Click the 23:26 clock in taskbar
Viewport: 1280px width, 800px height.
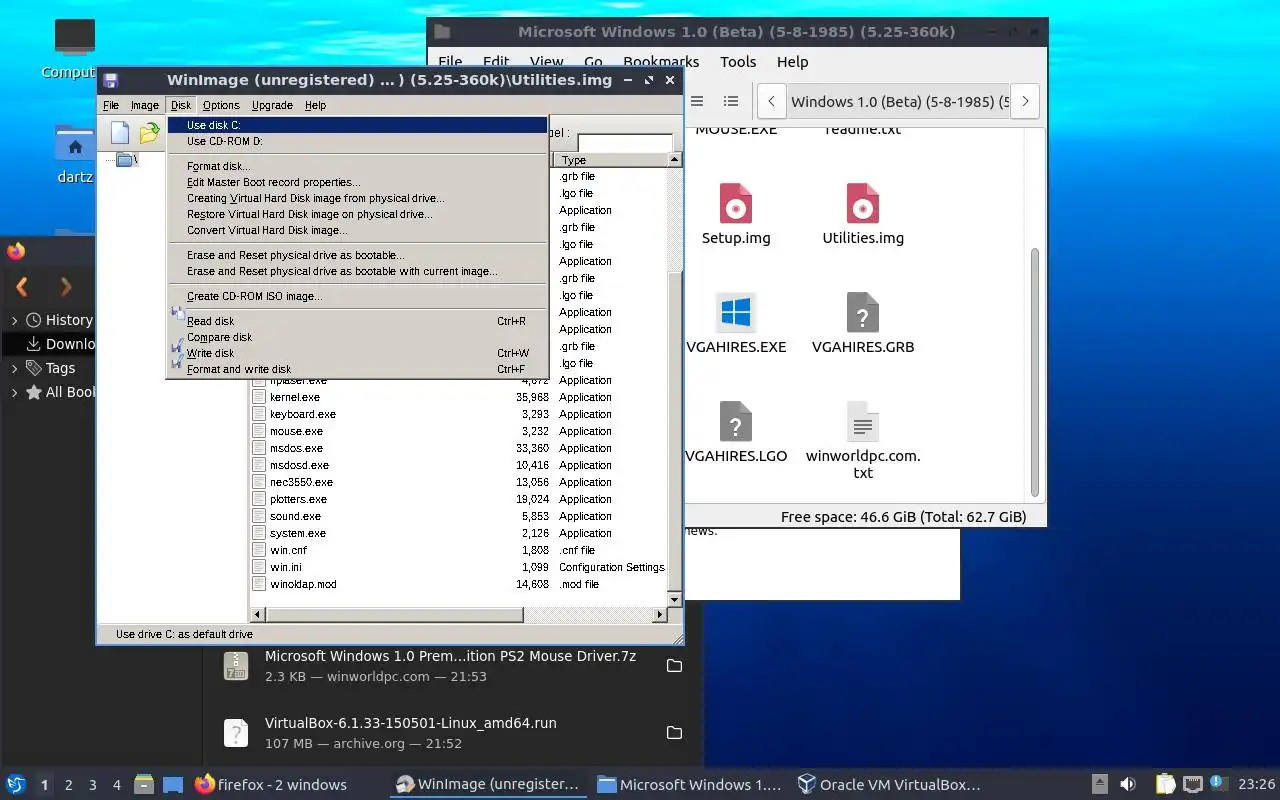1256,785
